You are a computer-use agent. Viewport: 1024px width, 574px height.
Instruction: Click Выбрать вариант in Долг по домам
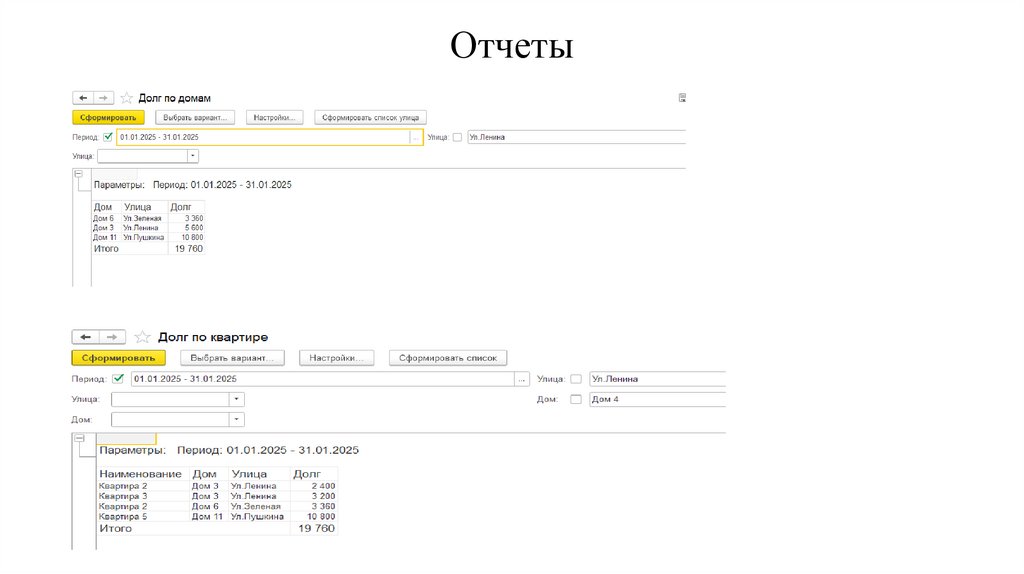(195, 118)
